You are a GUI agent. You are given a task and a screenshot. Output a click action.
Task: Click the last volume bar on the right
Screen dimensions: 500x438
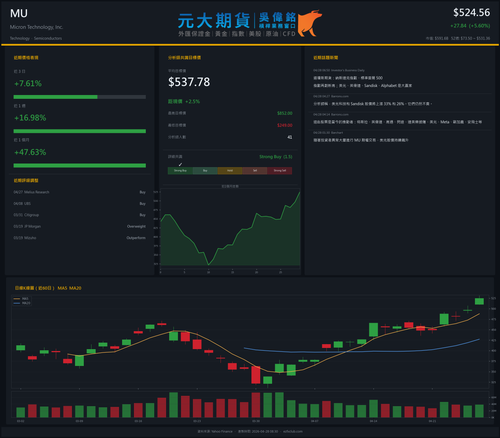click(479, 411)
